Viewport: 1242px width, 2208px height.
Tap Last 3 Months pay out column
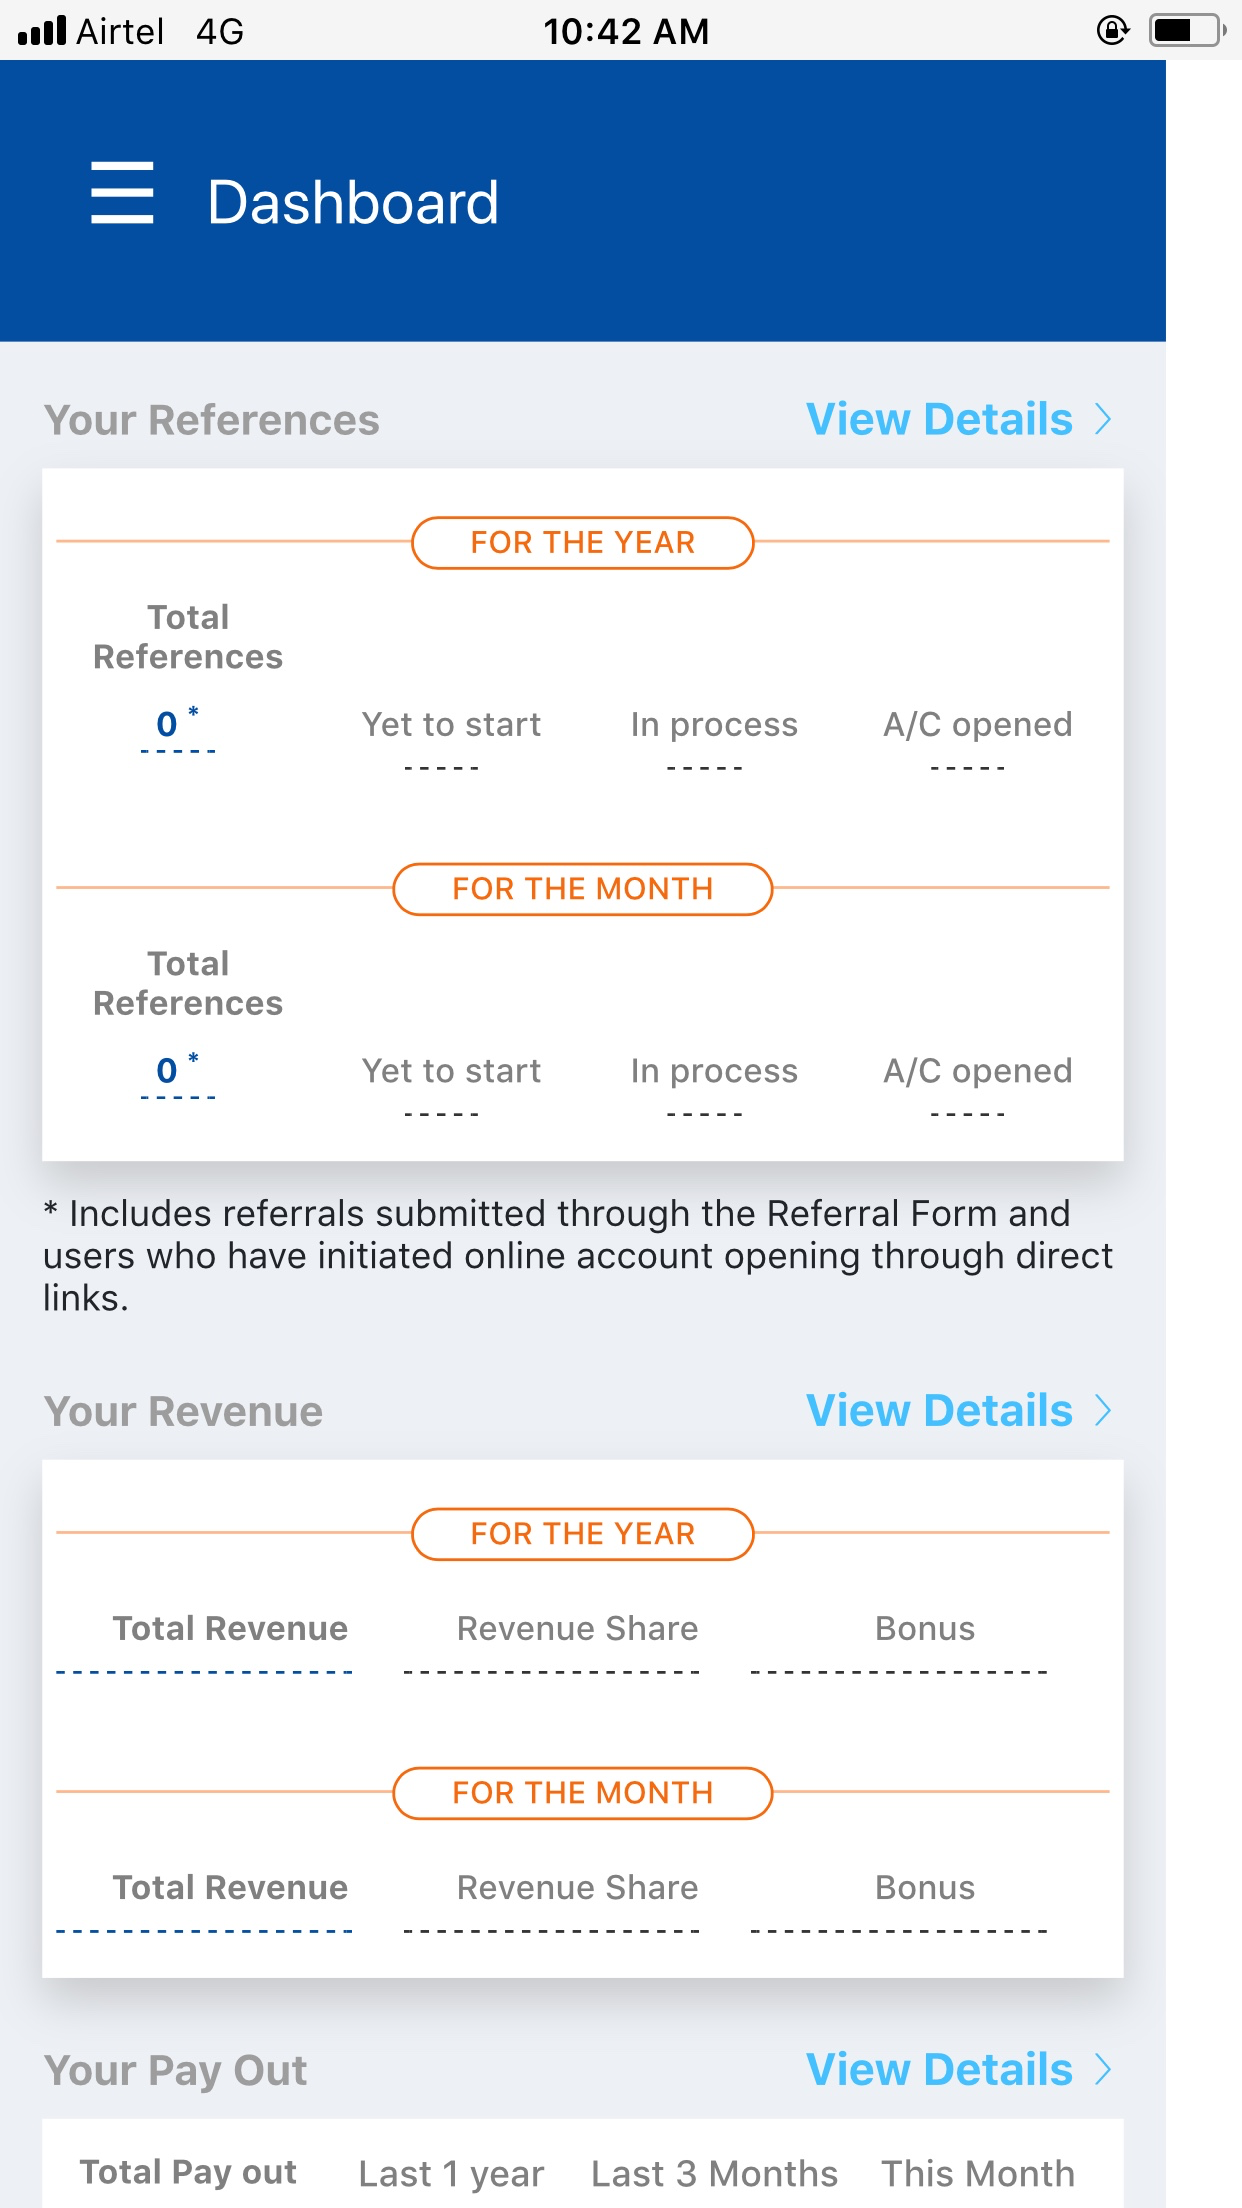(714, 2173)
